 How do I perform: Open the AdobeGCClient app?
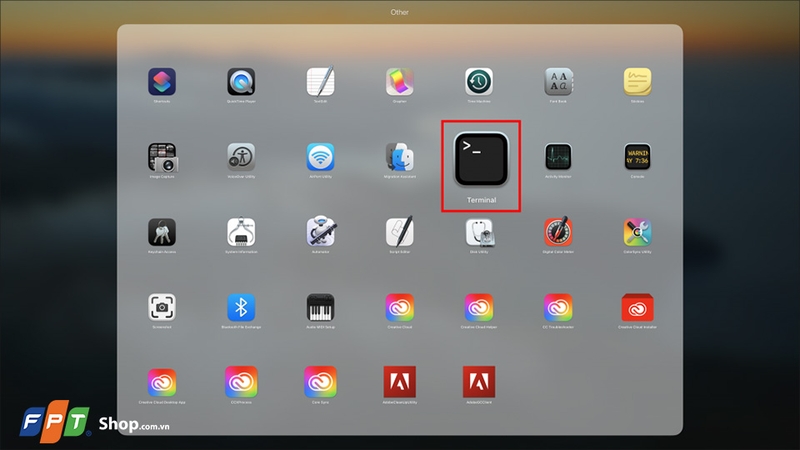click(x=479, y=382)
